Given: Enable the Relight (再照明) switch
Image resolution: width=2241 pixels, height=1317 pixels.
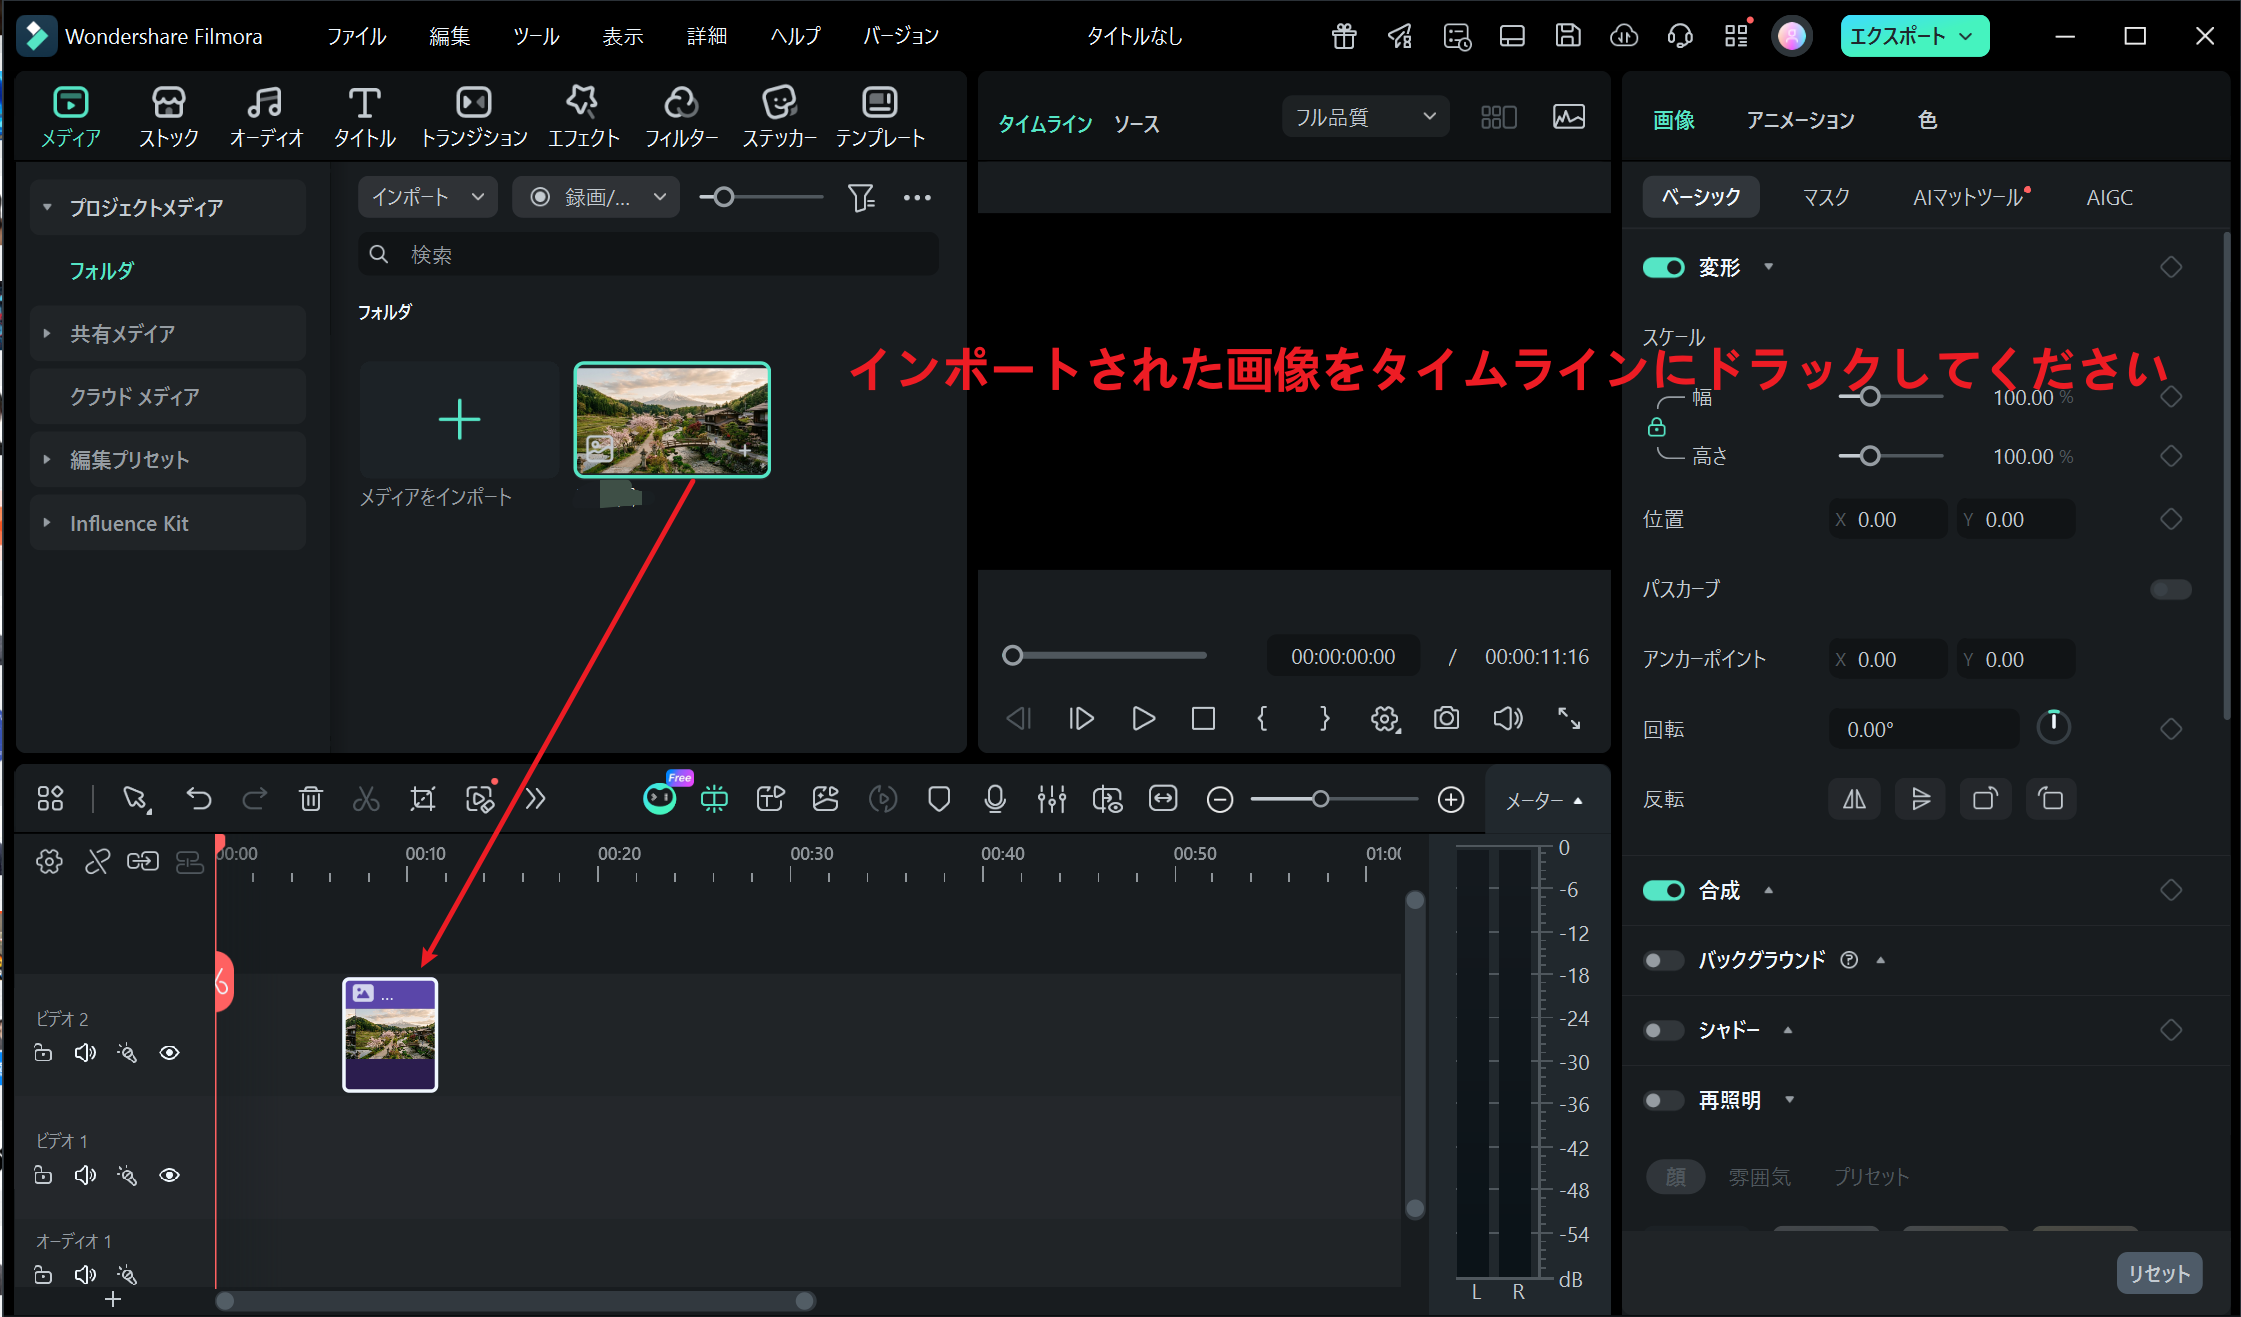Looking at the screenshot, I should point(1664,1100).
